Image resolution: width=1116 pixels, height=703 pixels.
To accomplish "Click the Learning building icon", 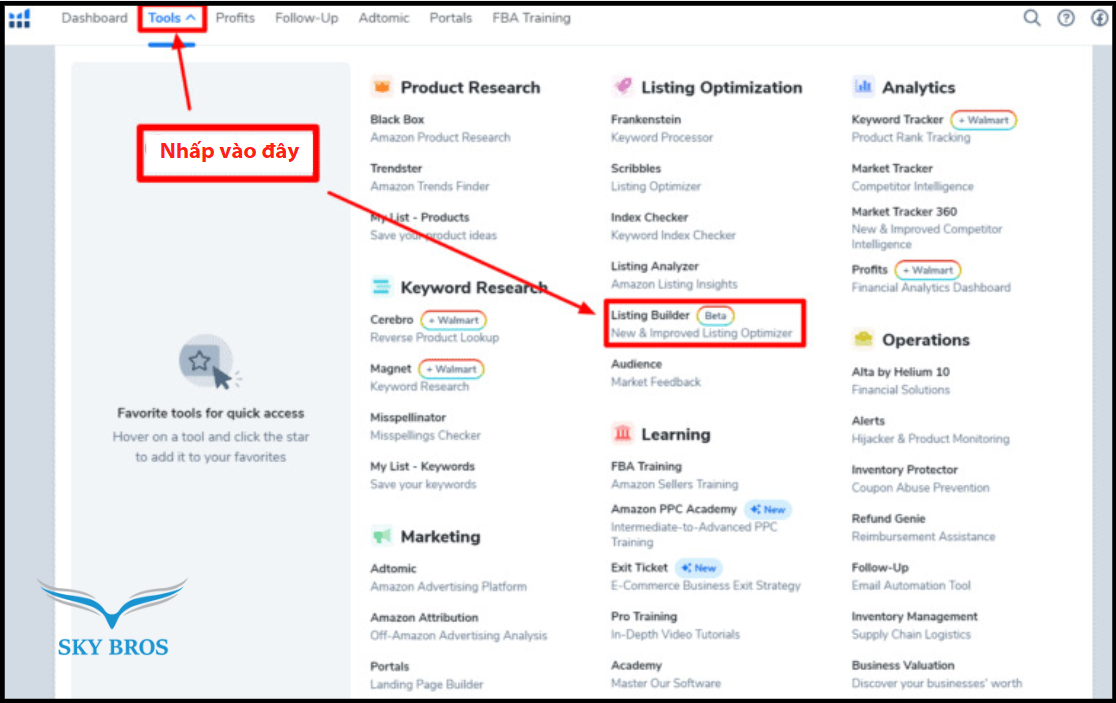I will [x=623, y=433].
